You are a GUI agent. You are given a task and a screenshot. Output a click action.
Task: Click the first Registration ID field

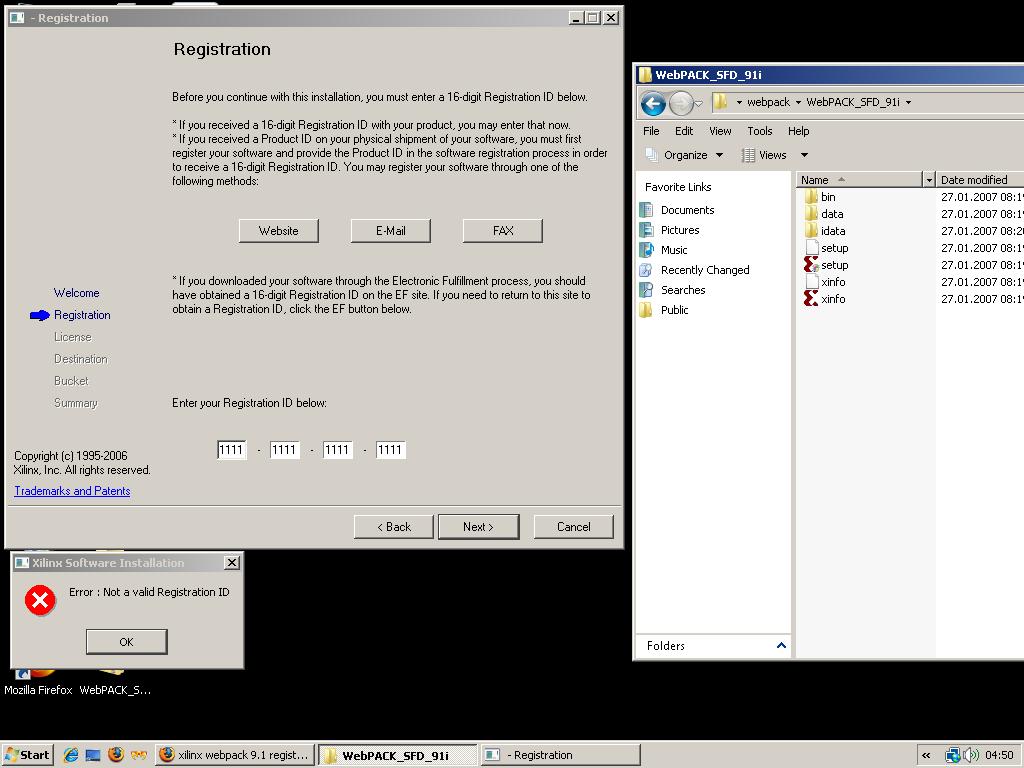pyautogui.click(x=232, y=450)
